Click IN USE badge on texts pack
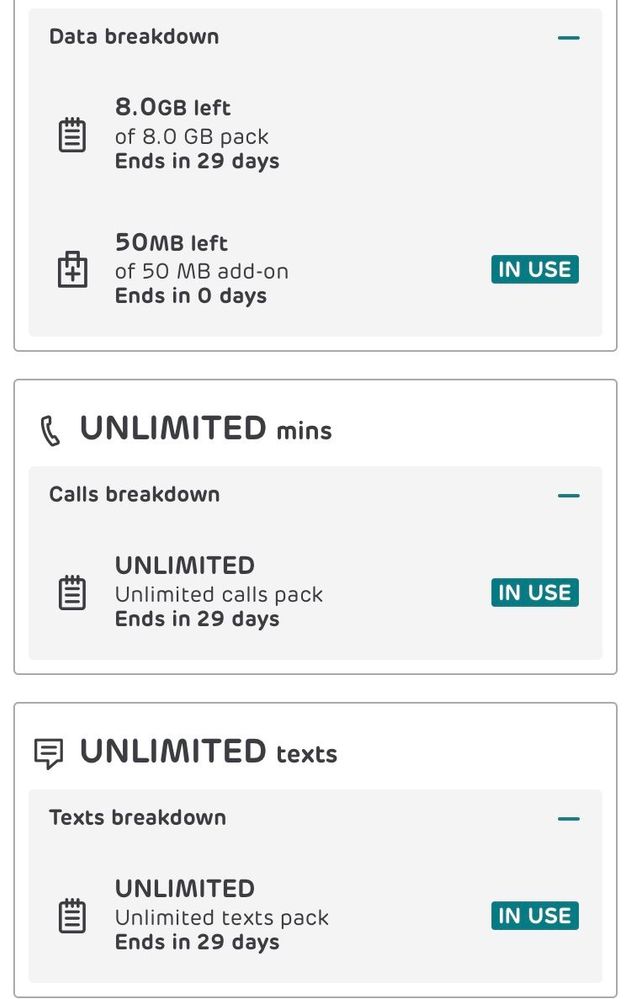Viewport: 631px width, 999px height. (x=535, y=915)
